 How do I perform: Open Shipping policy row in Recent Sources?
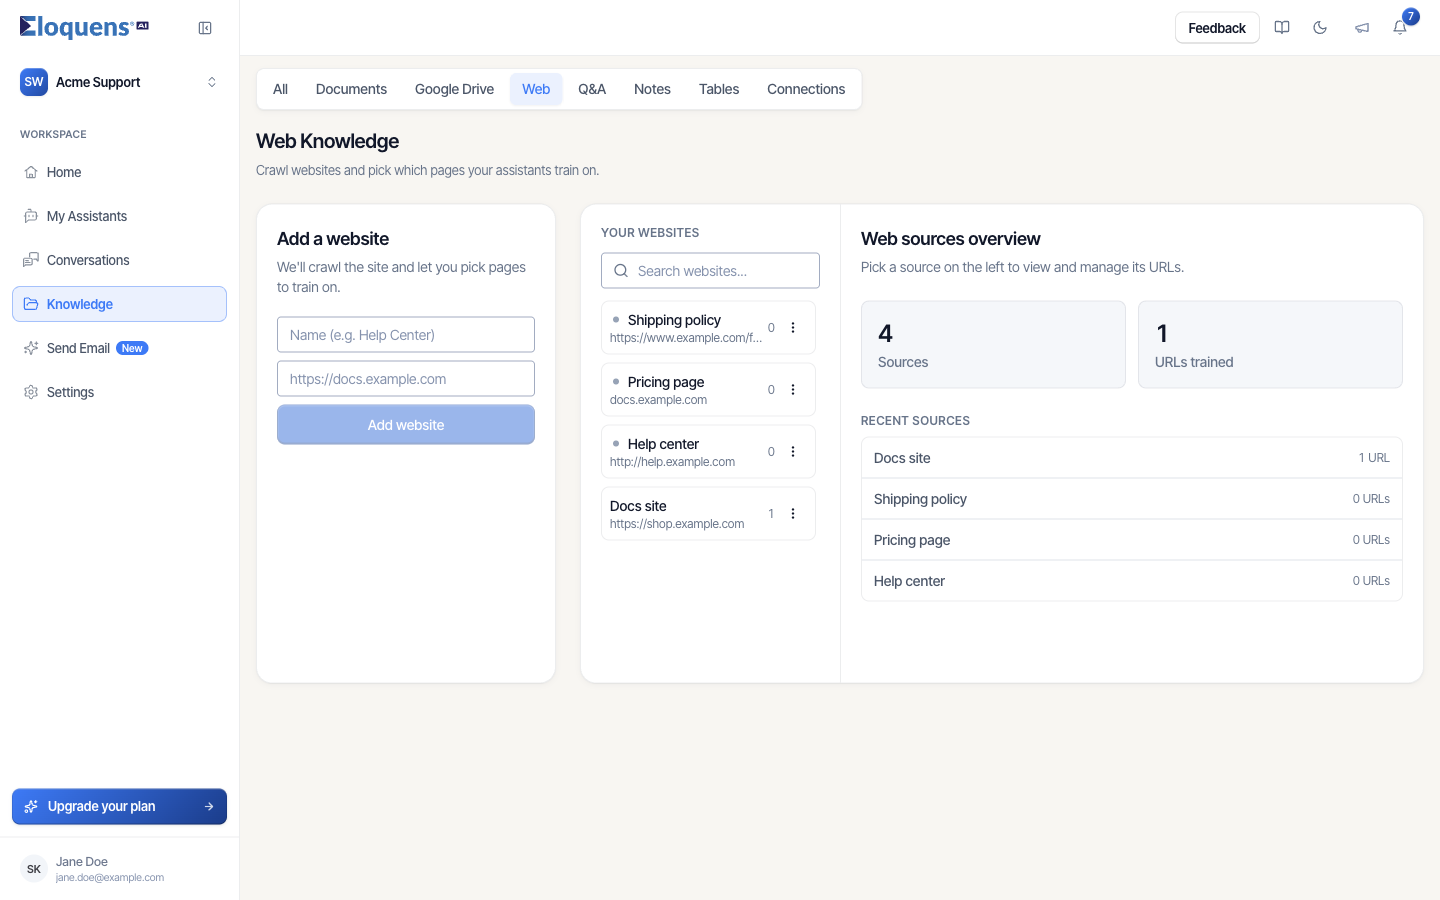[1131, 499]
